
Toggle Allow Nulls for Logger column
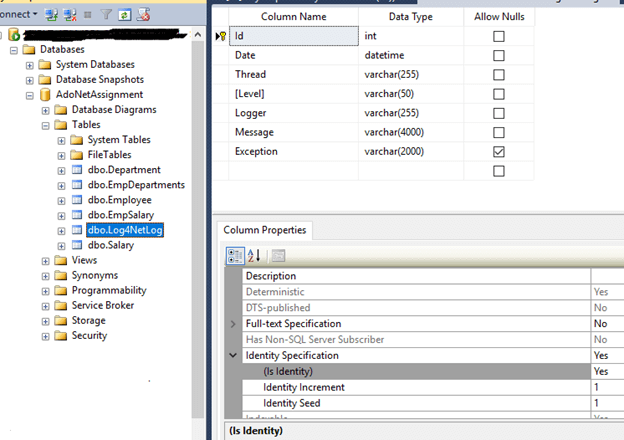499,113
